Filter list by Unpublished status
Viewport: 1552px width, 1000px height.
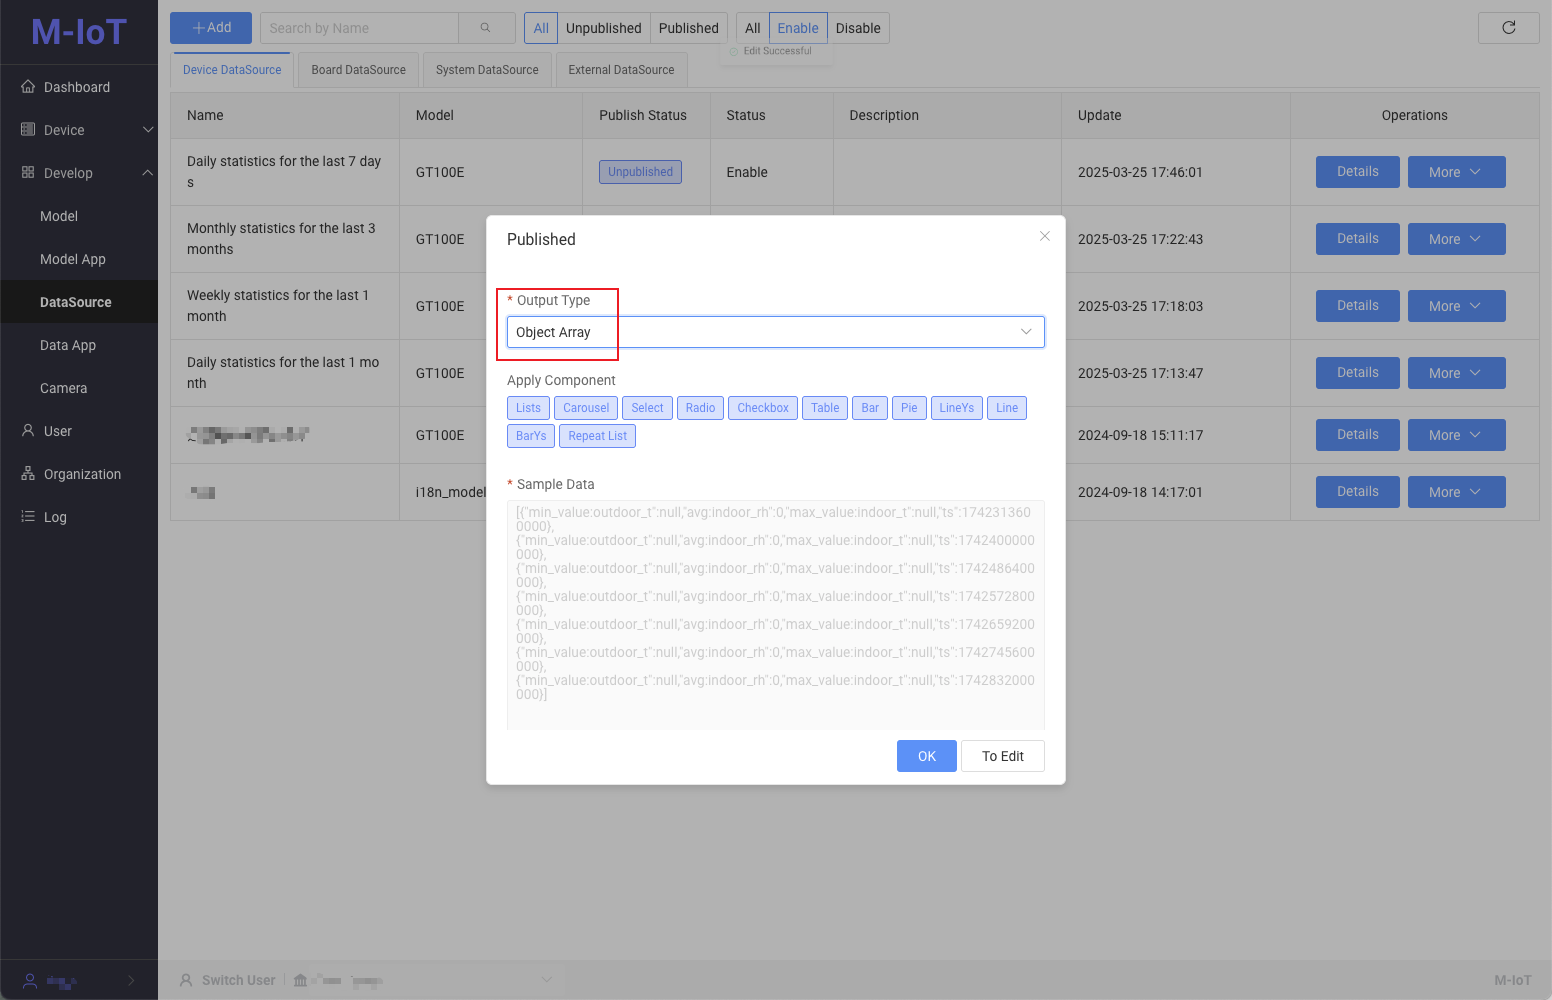(x=603, y=28)
